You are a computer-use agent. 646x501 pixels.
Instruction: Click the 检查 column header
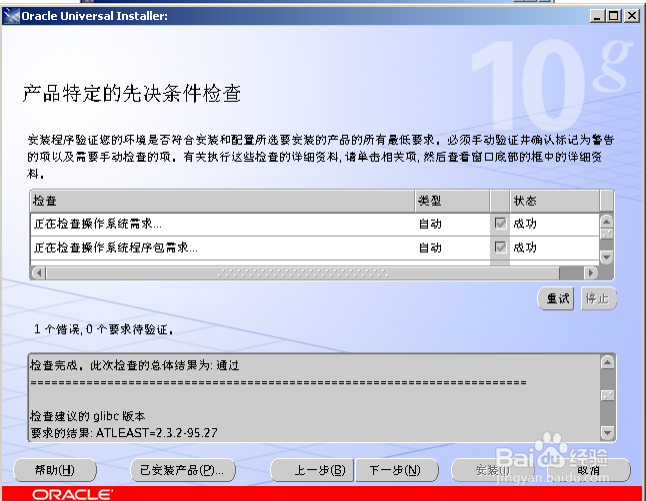point(222,201)
